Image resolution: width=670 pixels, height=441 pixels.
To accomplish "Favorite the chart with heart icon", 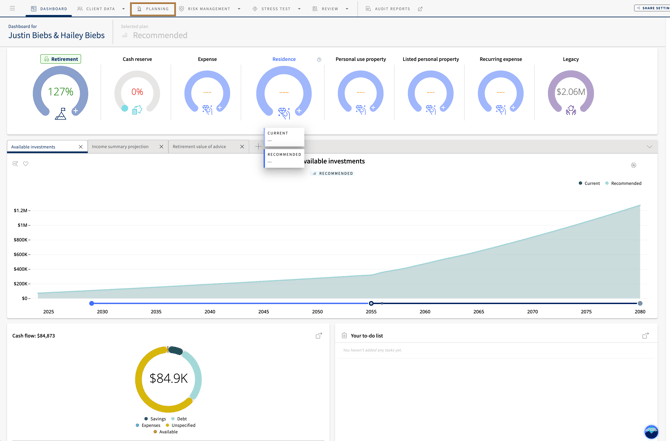I will pos(26,164).
